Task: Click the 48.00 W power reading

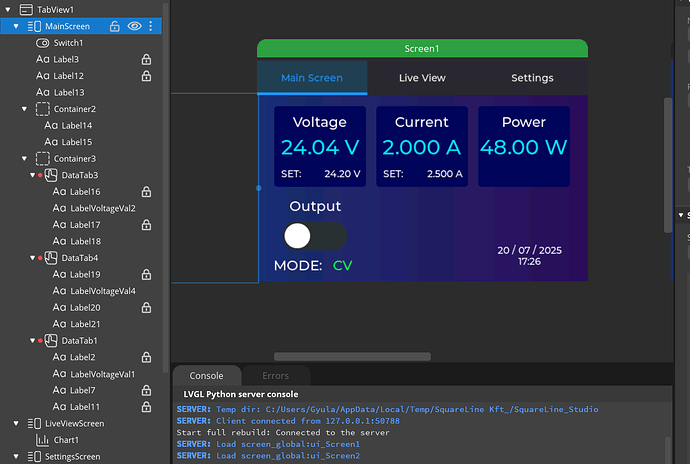Action: [x=524, y=147]
